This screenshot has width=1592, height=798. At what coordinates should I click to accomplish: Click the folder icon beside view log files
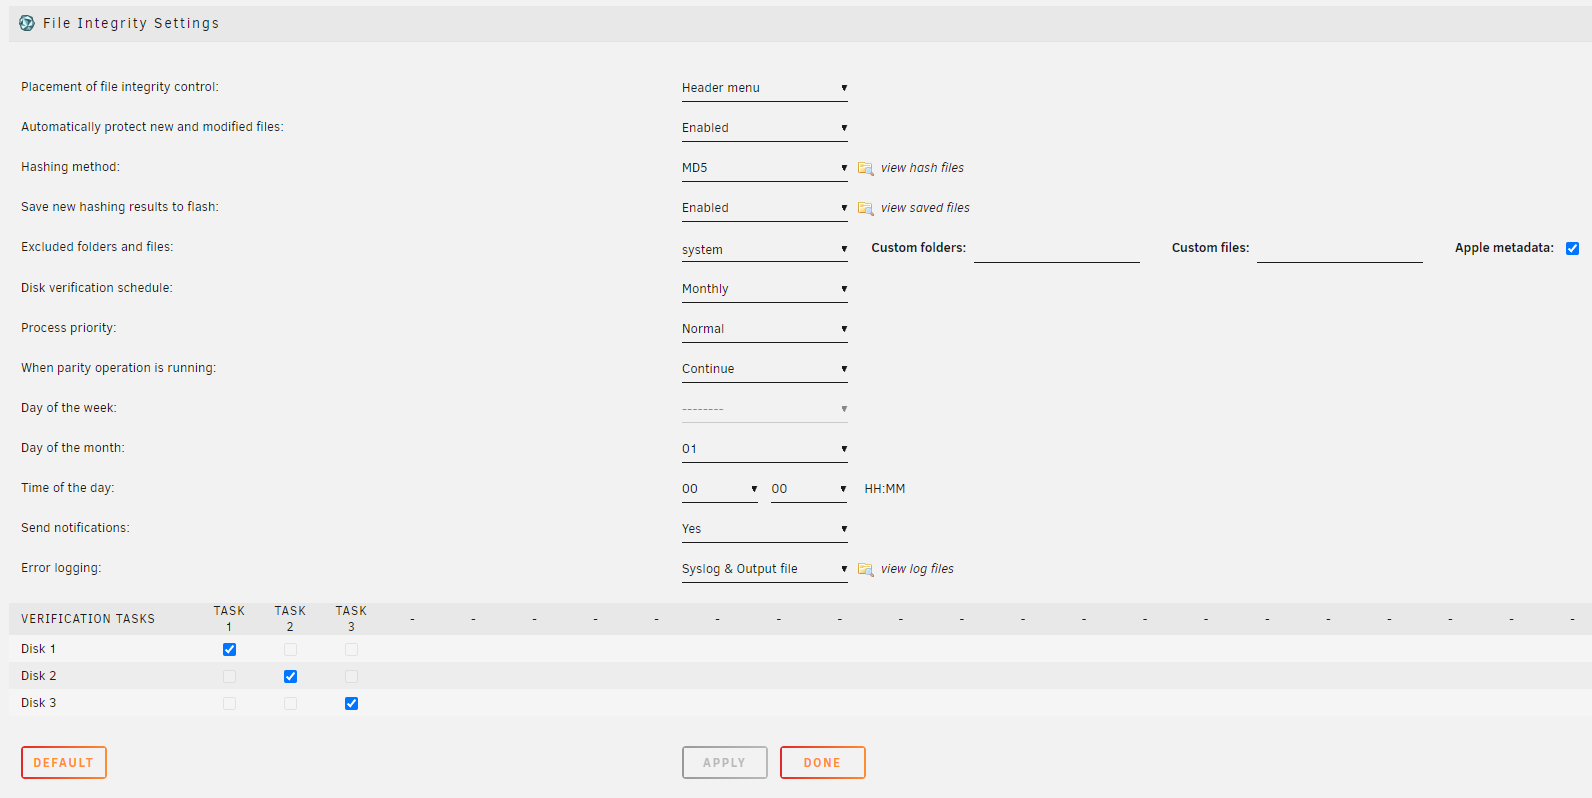click(866, 569)
